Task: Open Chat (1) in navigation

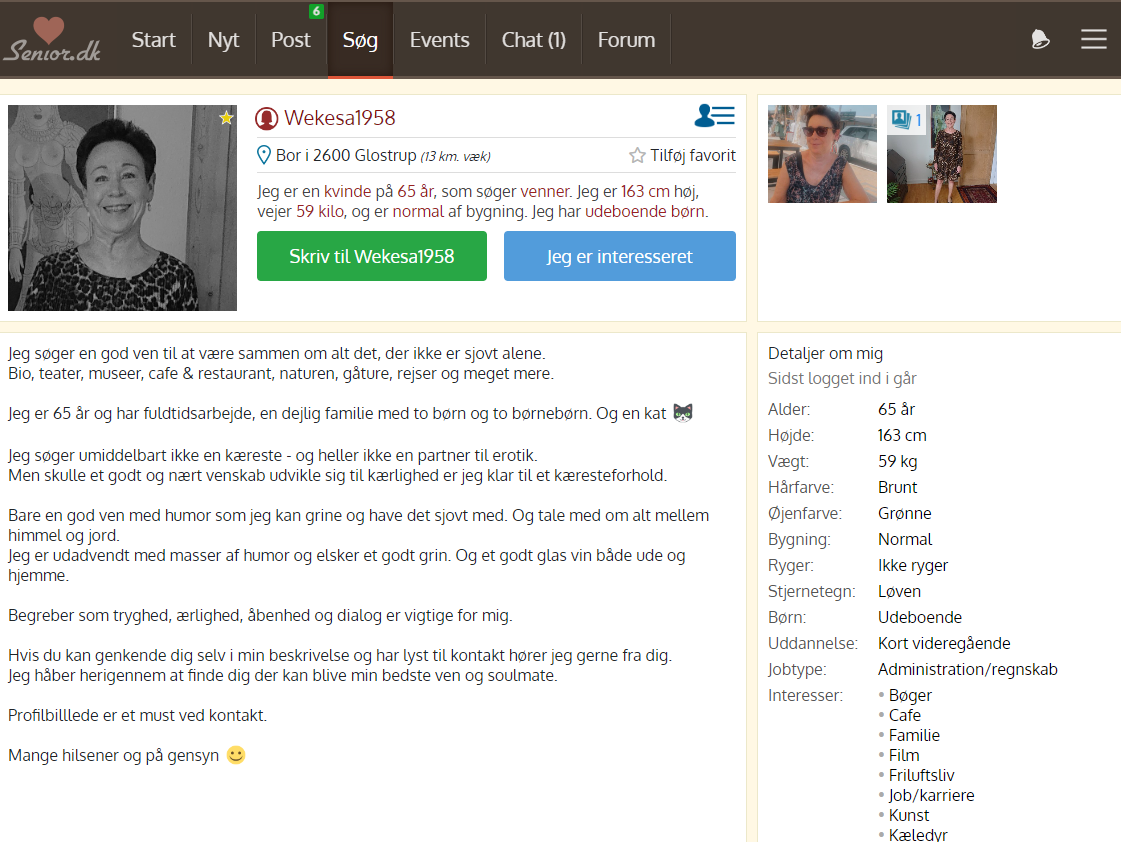Action: [x=533, y=40]
